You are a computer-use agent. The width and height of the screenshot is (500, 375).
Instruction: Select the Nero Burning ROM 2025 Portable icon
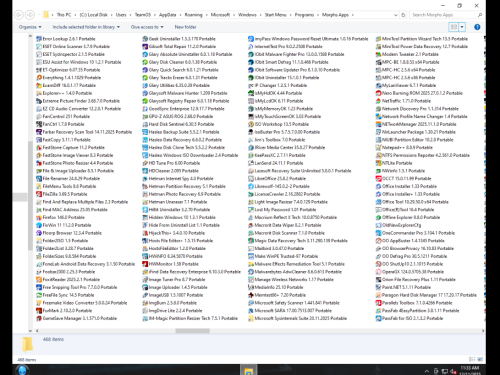[x=378, y=93]
